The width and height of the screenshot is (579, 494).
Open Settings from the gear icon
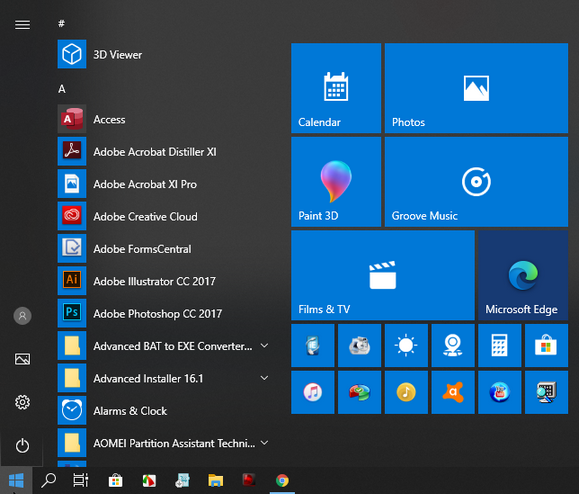pos(22,402)
